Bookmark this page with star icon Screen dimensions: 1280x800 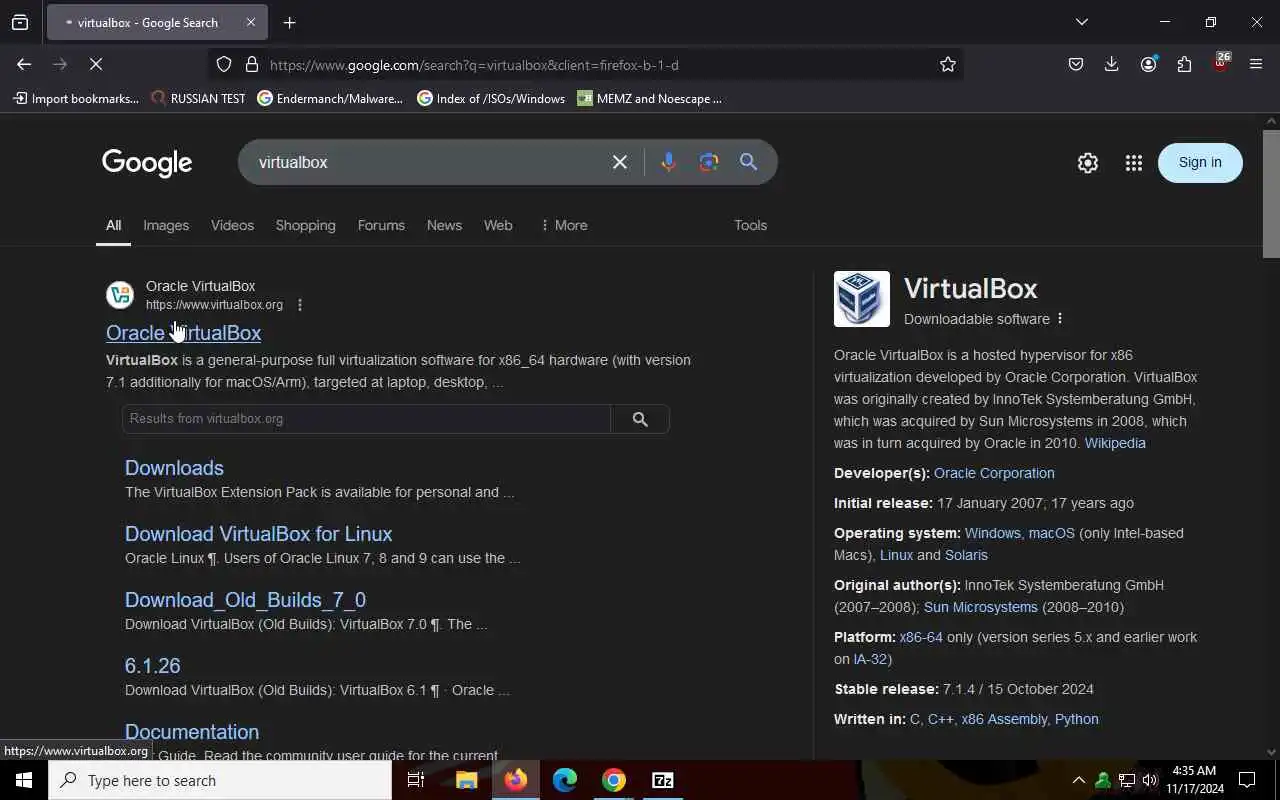pyautogui.click(x=948, y=64)
